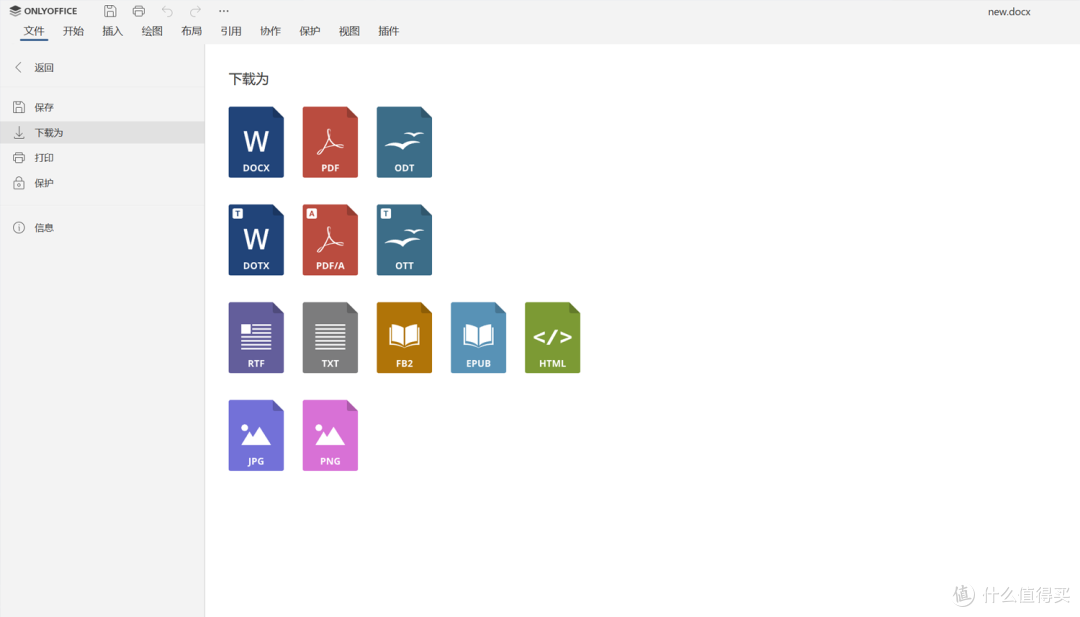Choose the ODT format icon
The image size is (1080, 617).
click(x=404, y=142)
